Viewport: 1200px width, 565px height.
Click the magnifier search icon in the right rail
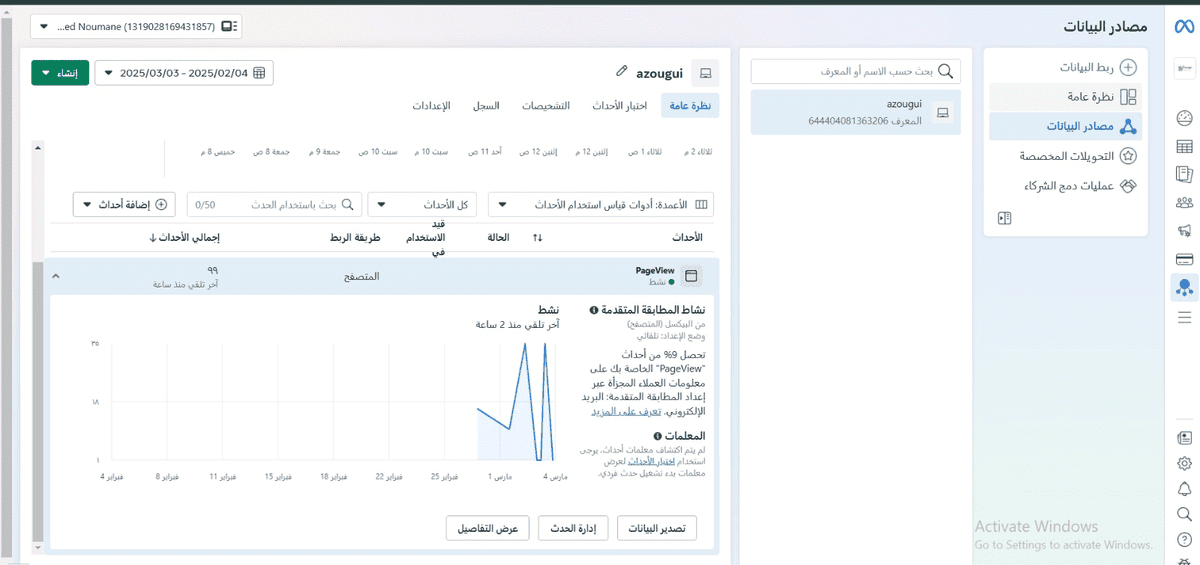pyautogui.click(x=1184, y=514)
